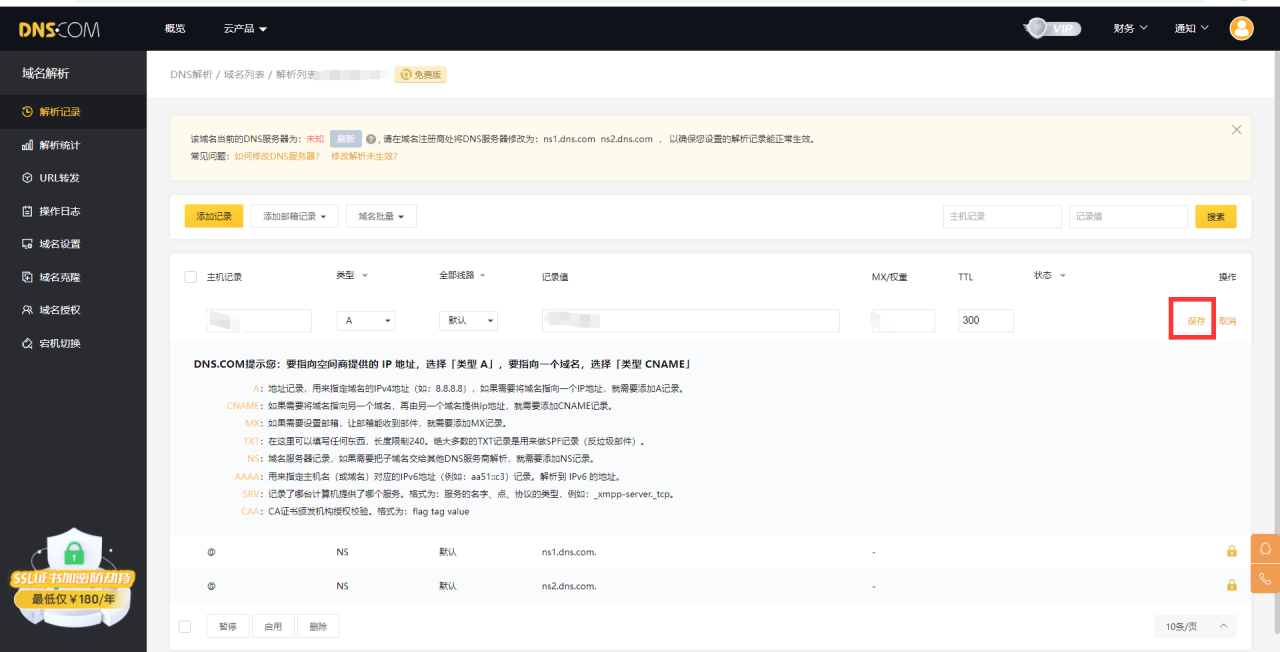Close the yellow DNS server notice banner
The height and width of the screenshot is (652, 1280).
pyautogui.click(x=1236, y=130)
